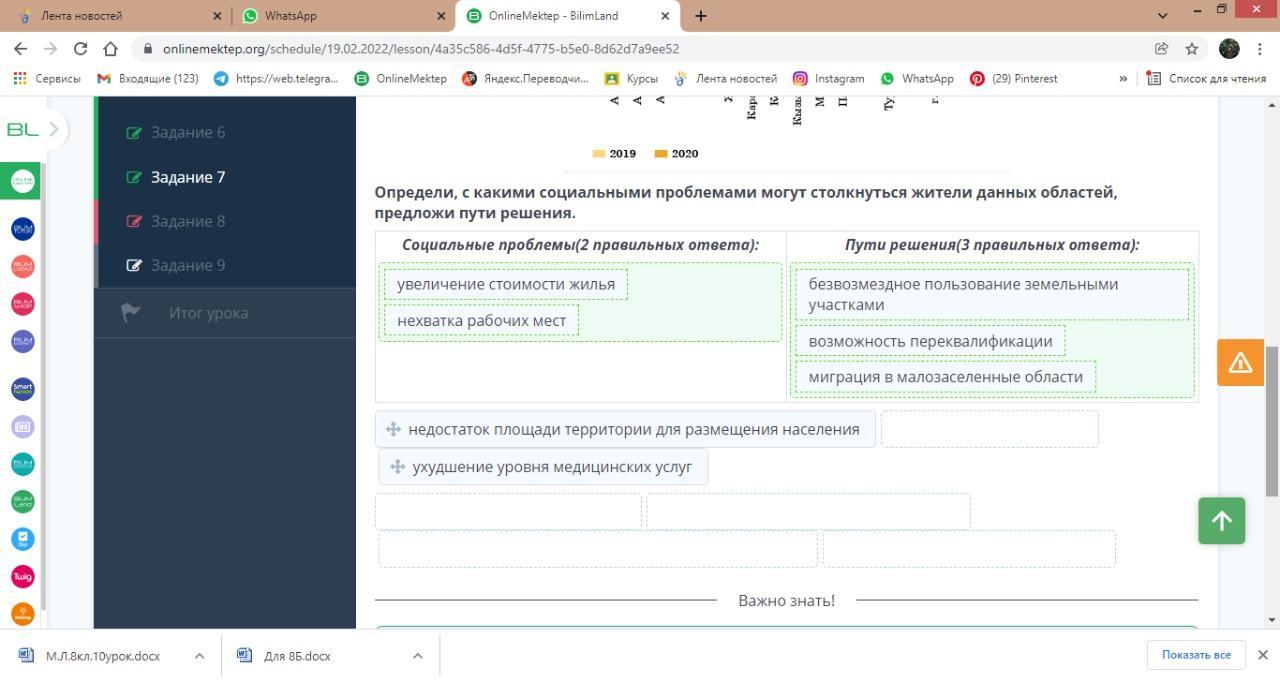The height and width of the screenshot is (682, 1280).
Task: Reload the page with refresh icon
Action: (x=80, y=49)
